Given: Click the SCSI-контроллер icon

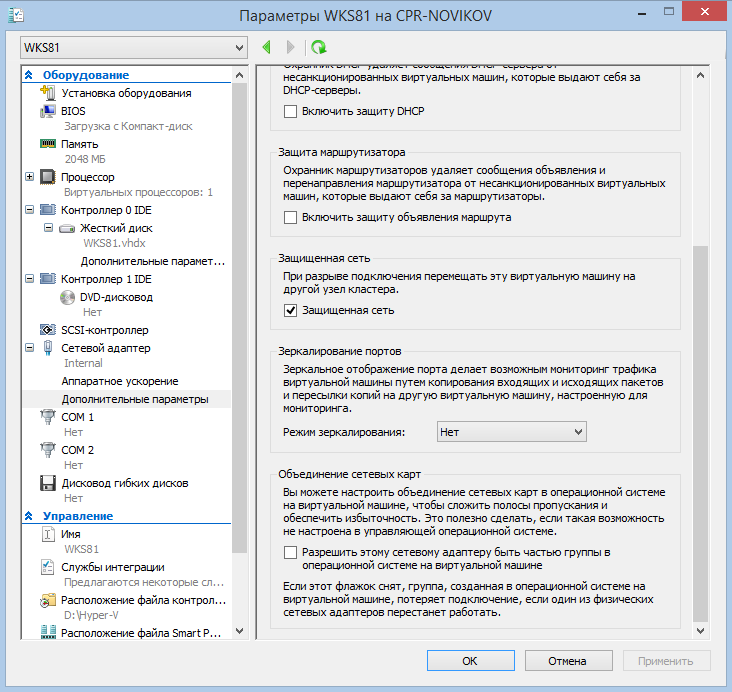Looking at the screenshot, I should (47, 330).
